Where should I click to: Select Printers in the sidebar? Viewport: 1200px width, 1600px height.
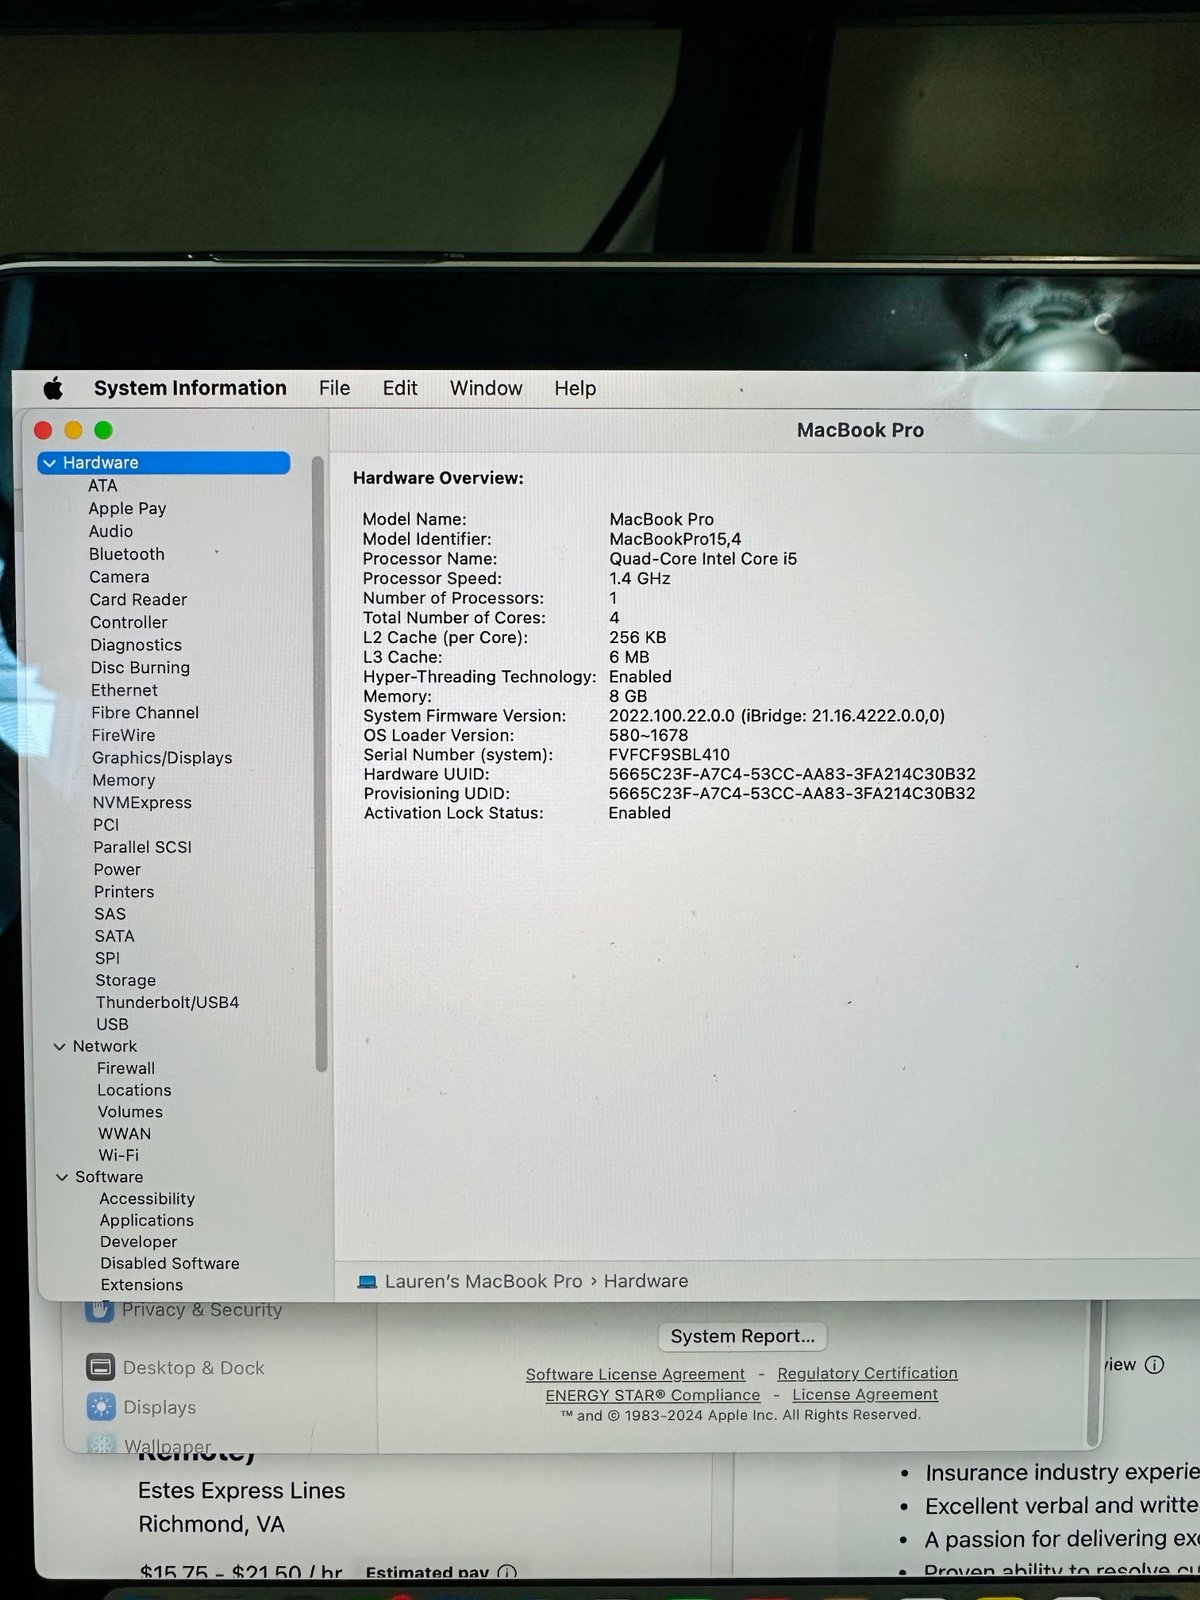coord(124,891)
